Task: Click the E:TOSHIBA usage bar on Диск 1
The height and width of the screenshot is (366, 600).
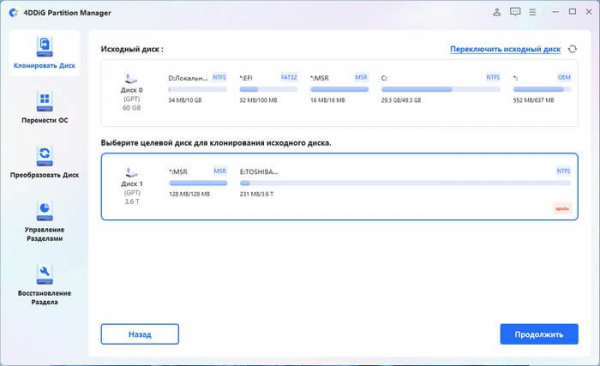Action: coord(405,183)
